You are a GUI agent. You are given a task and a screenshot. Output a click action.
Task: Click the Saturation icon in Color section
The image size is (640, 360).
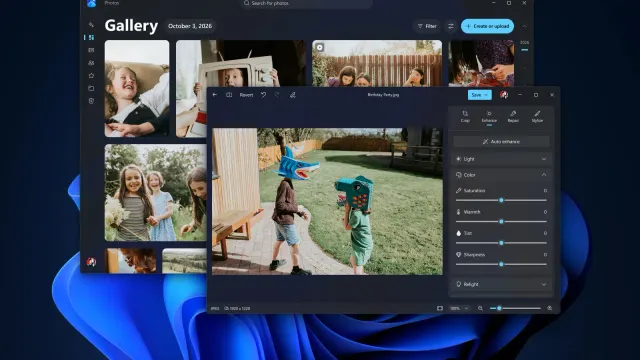(458, 191)
